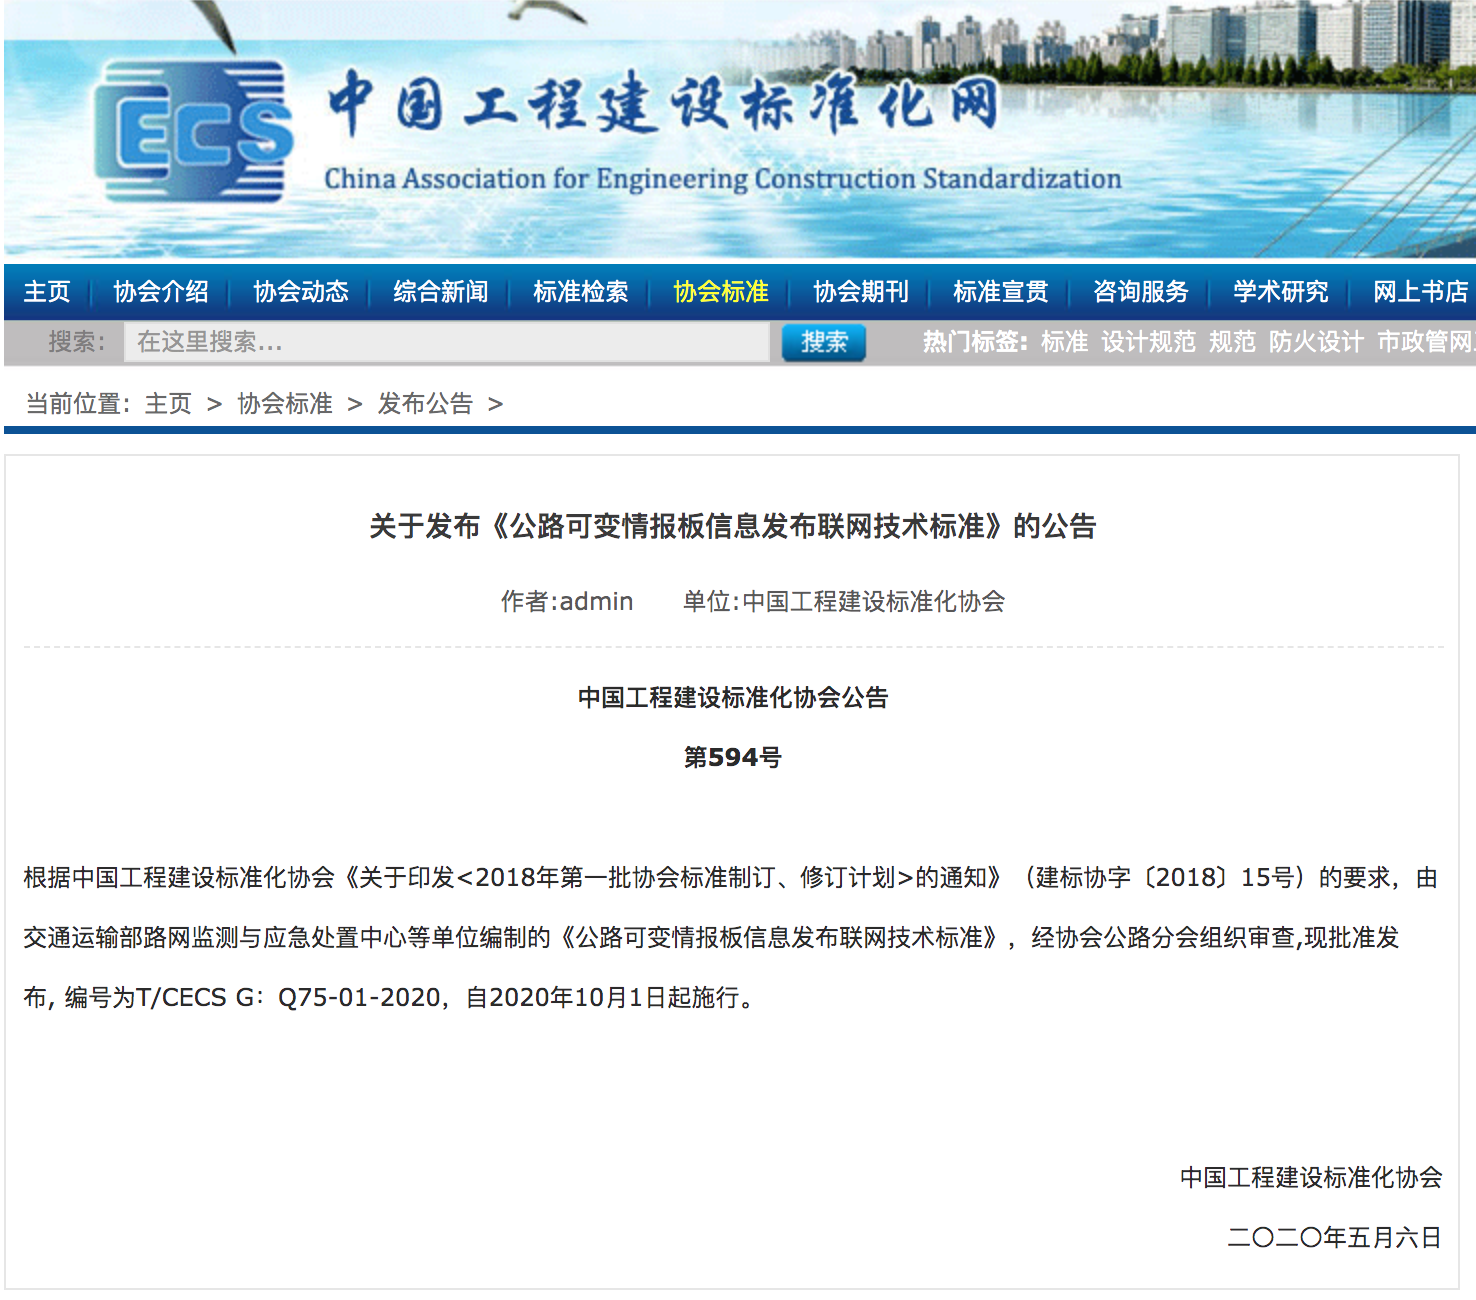The width and height of the screenshot is (1476, 1300).
Task: Click the signature 中国工程建设标准化协会 at bottom right
Action: [1311, 1177]
